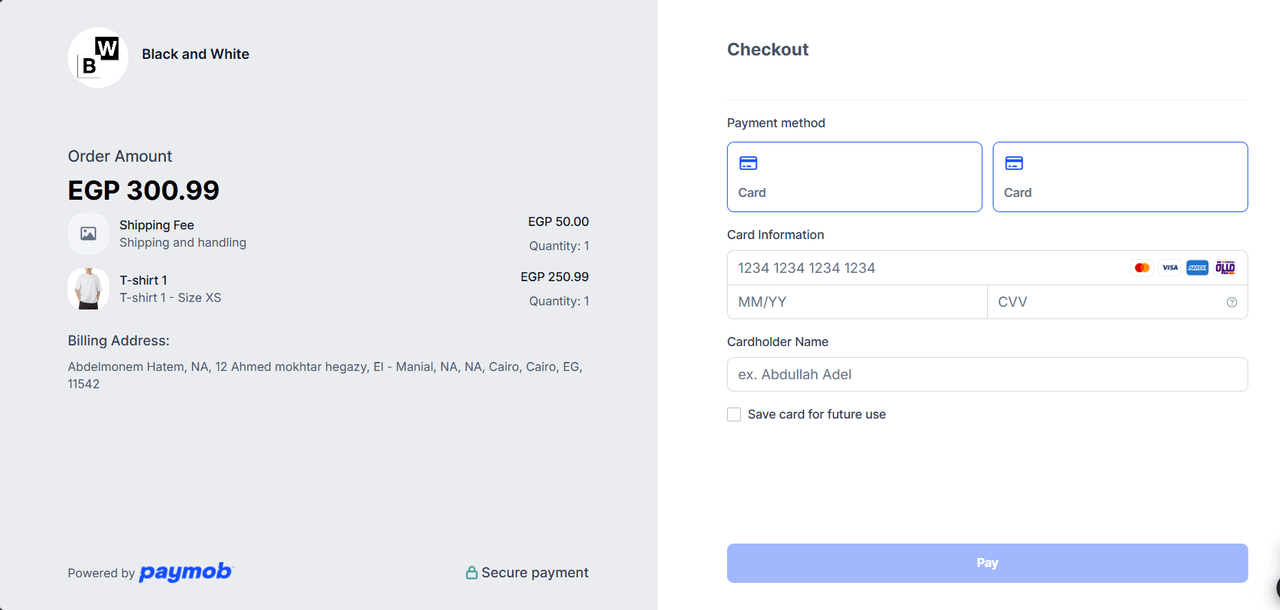Screen dimensions: 1280x610
Task: Click the Save card for future use label
Action: 817,414
